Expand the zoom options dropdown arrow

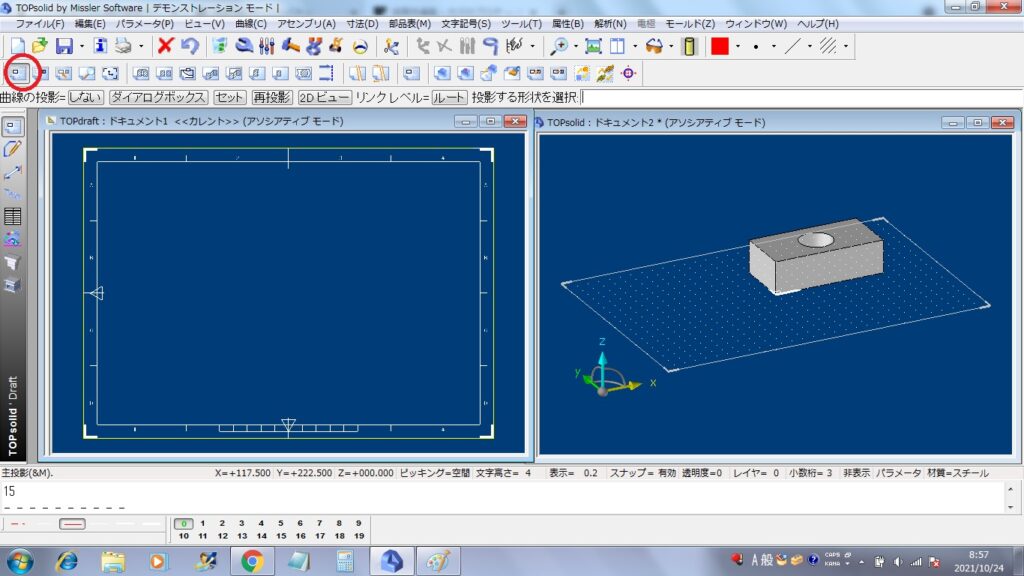(x=575, y=46)
